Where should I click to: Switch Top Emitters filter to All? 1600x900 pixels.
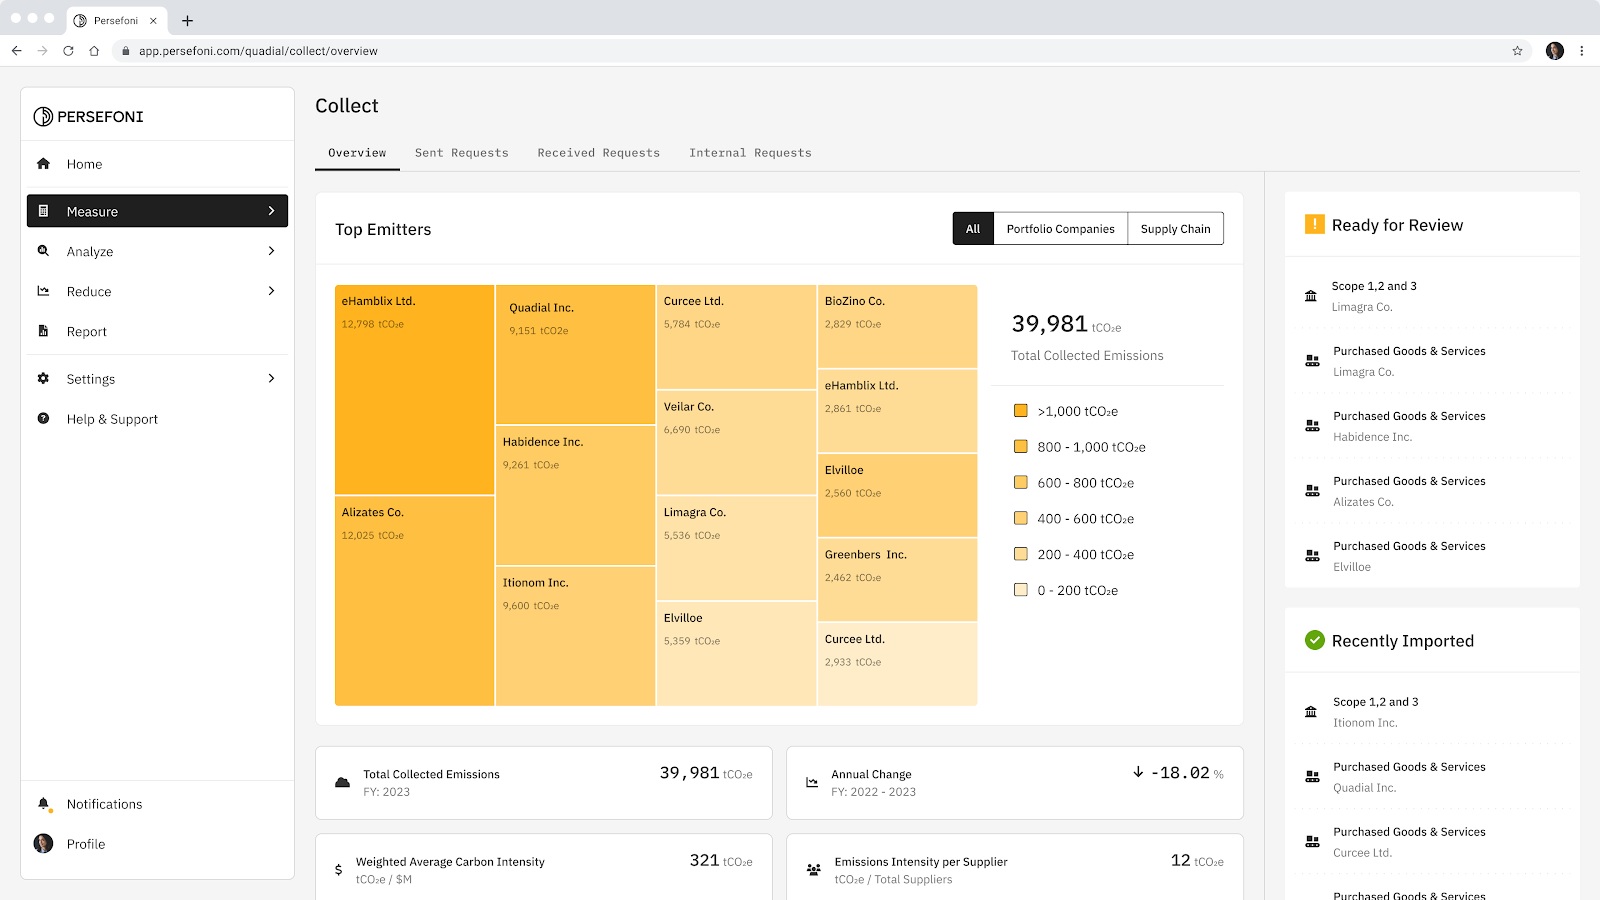tap(972, 229)
